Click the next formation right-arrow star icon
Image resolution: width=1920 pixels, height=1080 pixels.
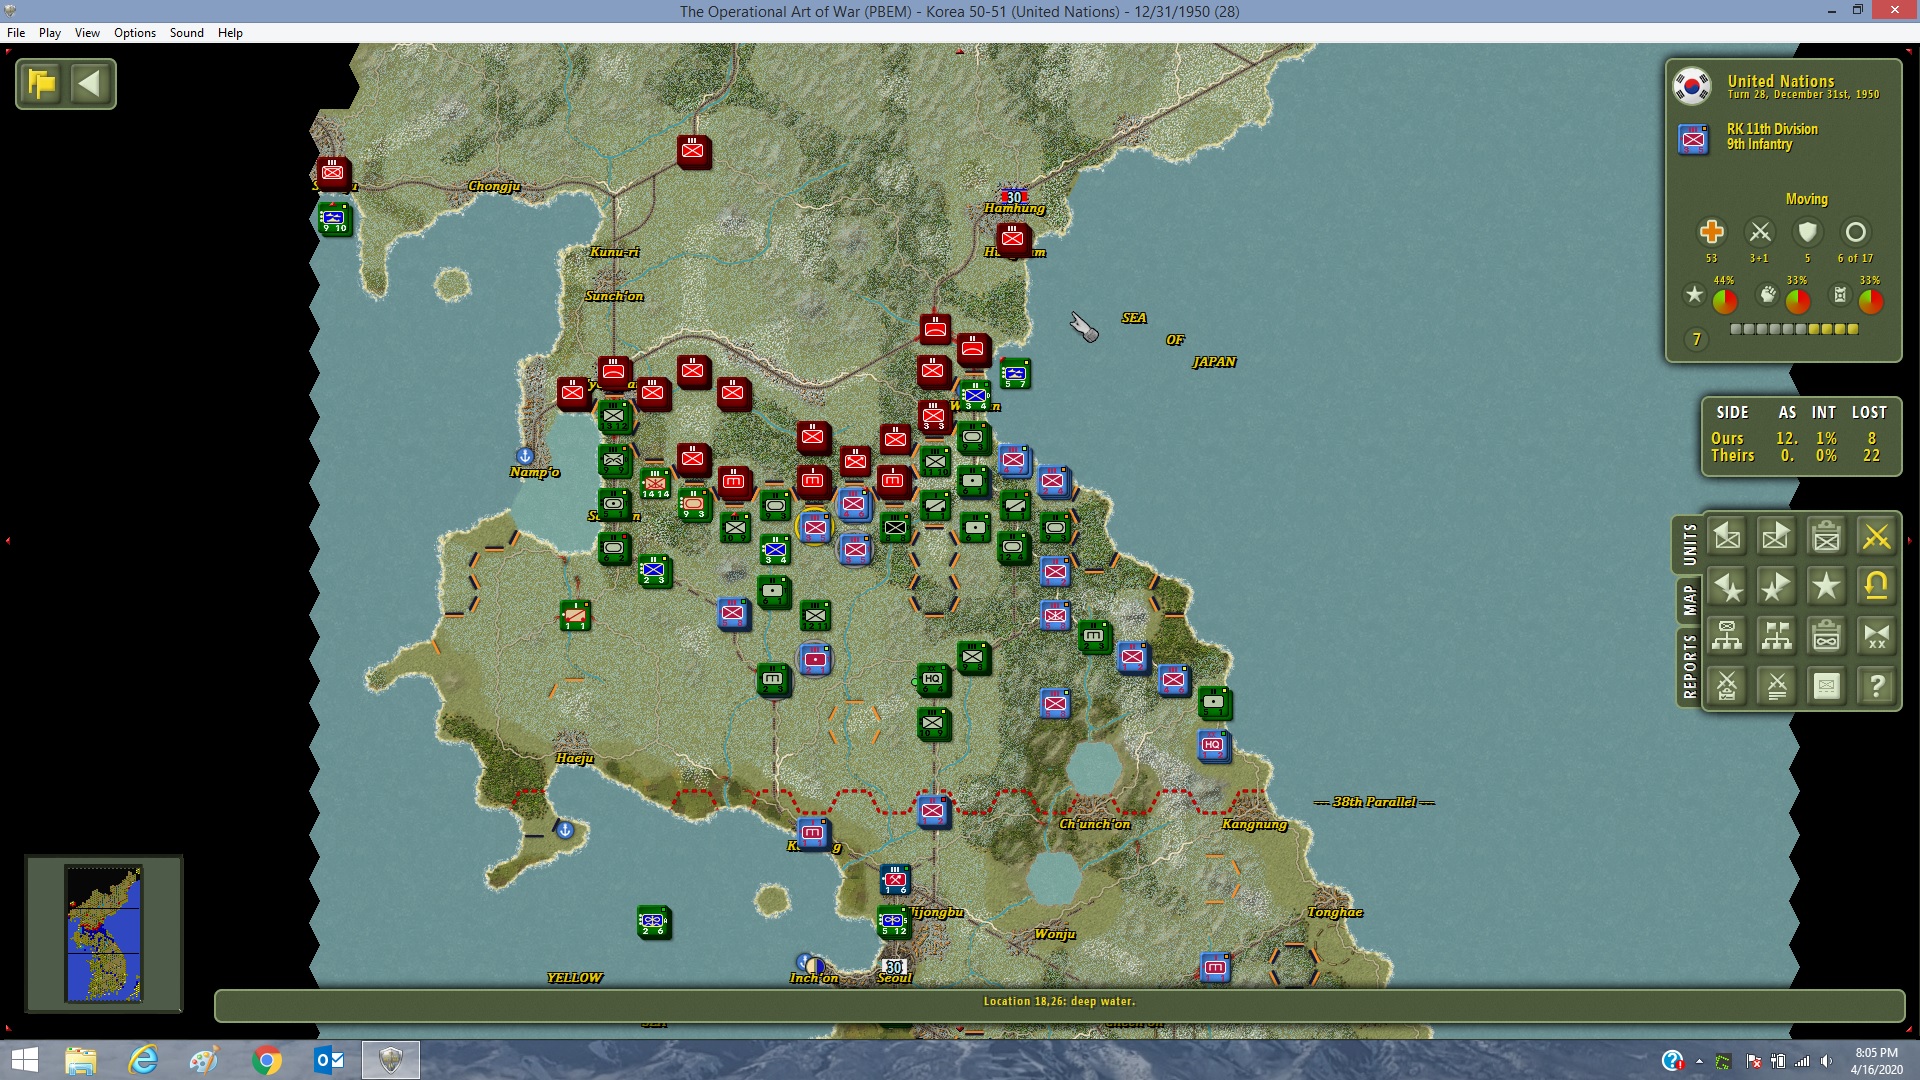(x=1777, y=587)
